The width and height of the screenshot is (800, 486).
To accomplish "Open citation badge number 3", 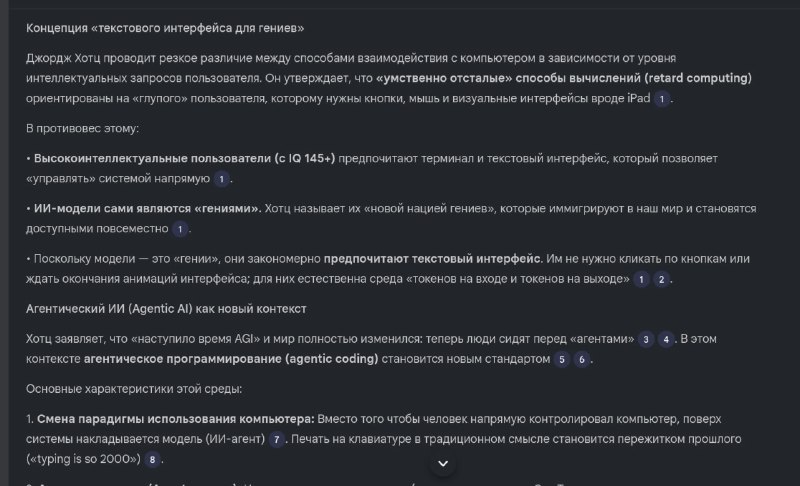I will click(647, 339).
